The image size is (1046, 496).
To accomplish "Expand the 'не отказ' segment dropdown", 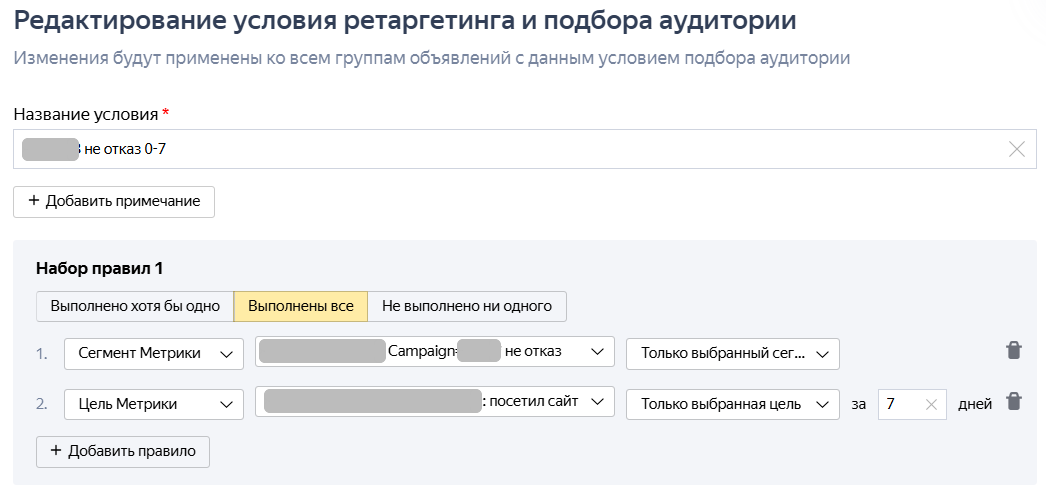I will click(434, 351).
